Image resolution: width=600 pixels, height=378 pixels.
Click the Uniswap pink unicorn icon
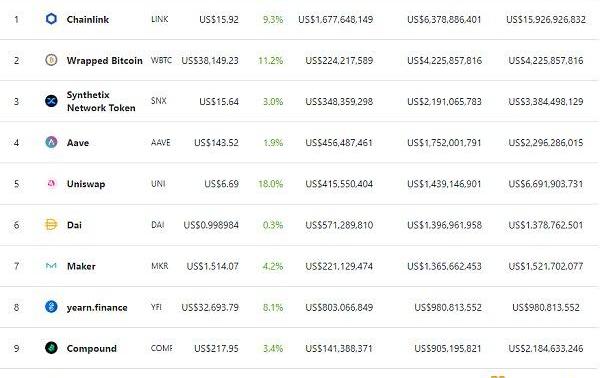(51, 183)
